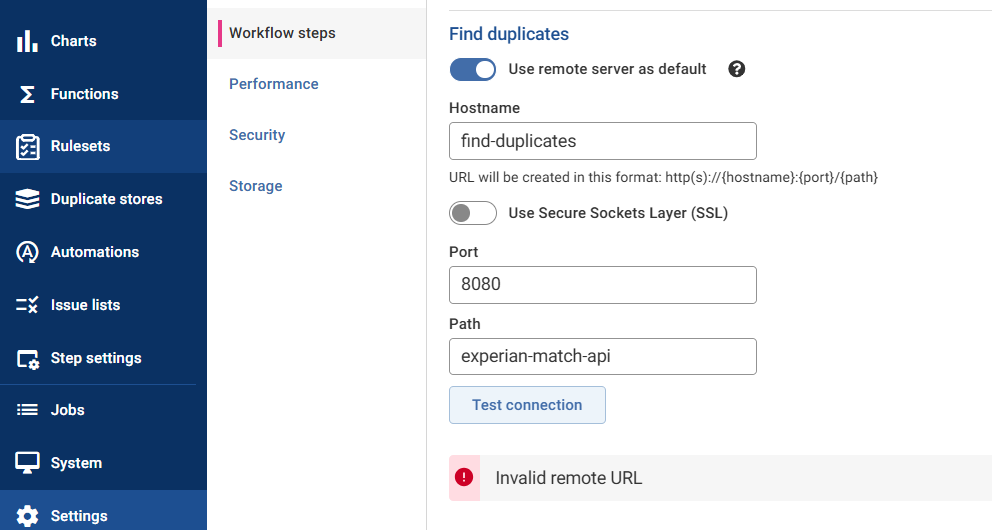Click the red error alert icon
Image resolution: width=992 pixels, height=530 pixels.
coord(464,477)
